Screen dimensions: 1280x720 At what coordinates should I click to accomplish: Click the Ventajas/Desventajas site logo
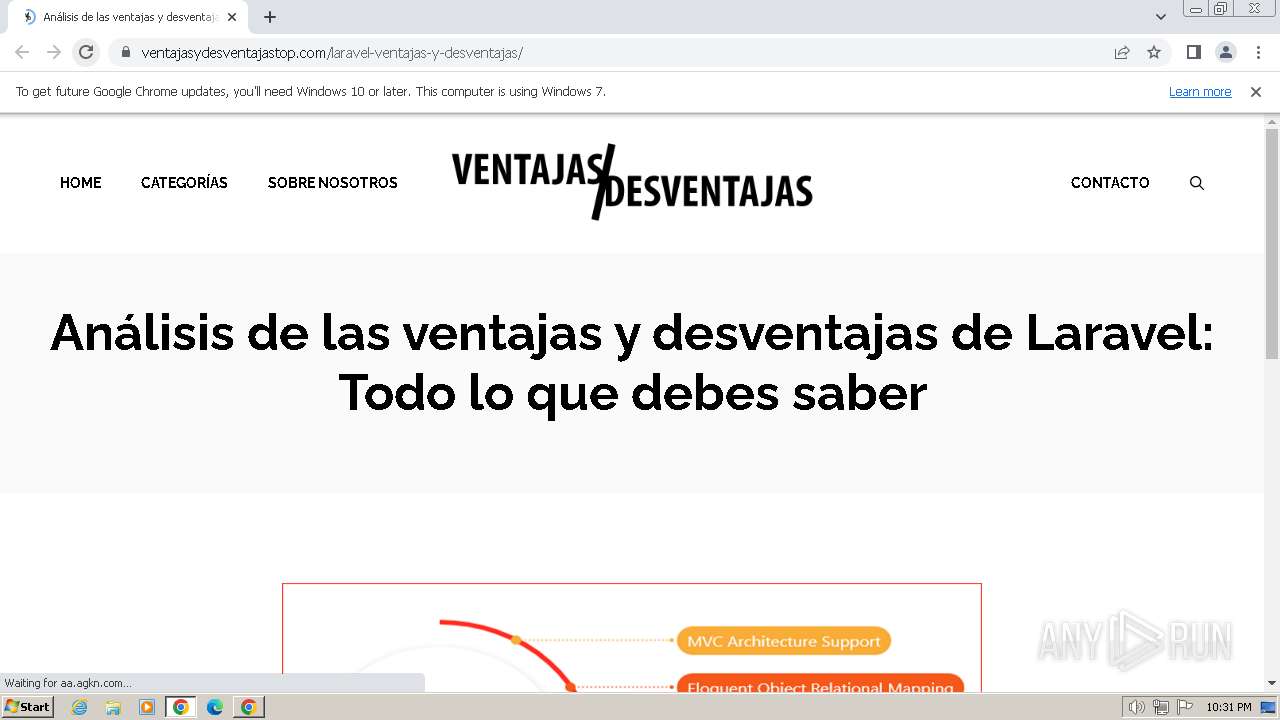(632, 182)
